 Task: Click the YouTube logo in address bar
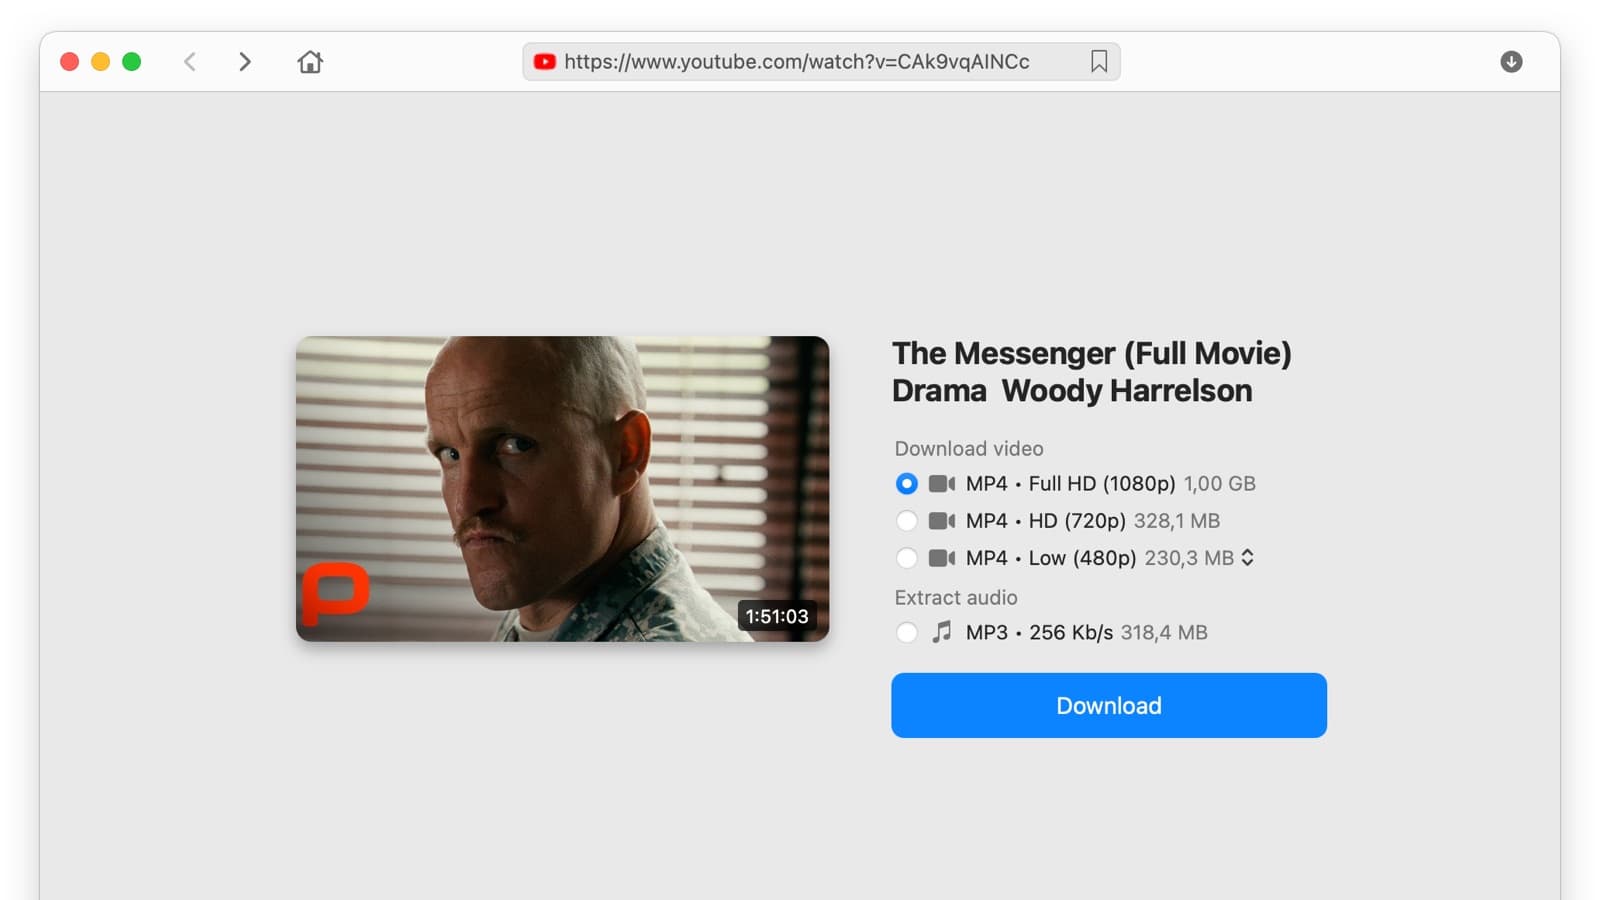(544, 62)
